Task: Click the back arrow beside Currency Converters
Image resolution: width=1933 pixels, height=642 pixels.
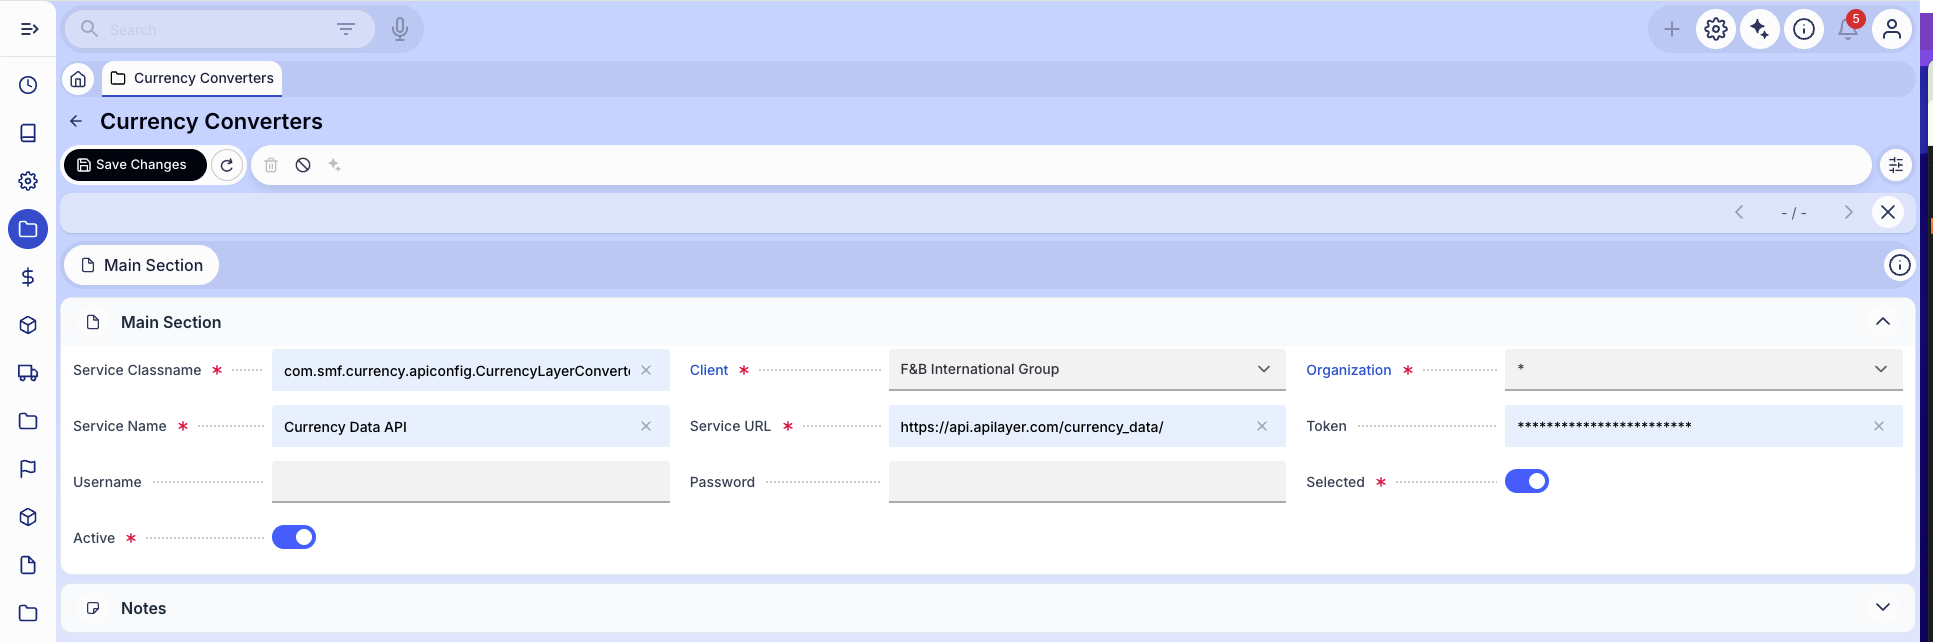Action: 76,122
